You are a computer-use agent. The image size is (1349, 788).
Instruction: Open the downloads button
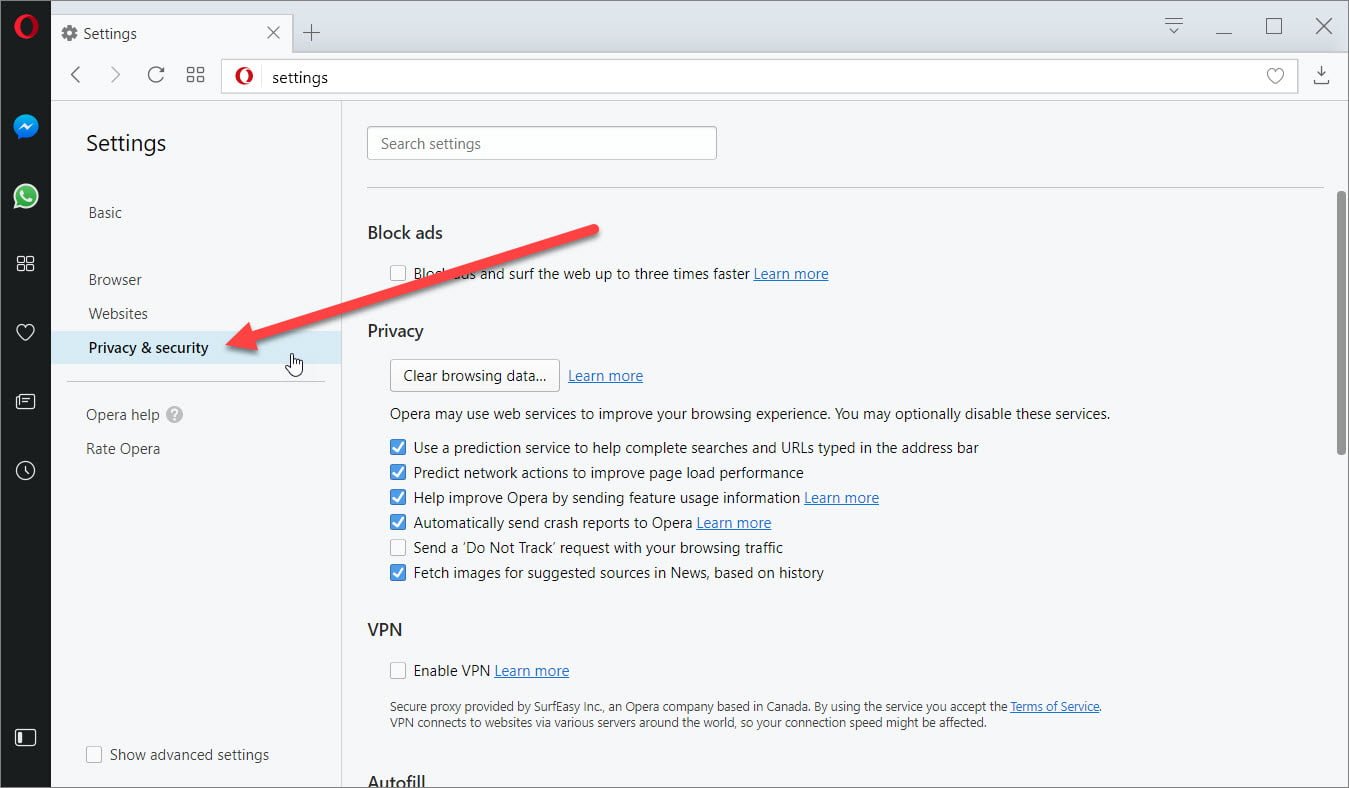coord(1321,76)
